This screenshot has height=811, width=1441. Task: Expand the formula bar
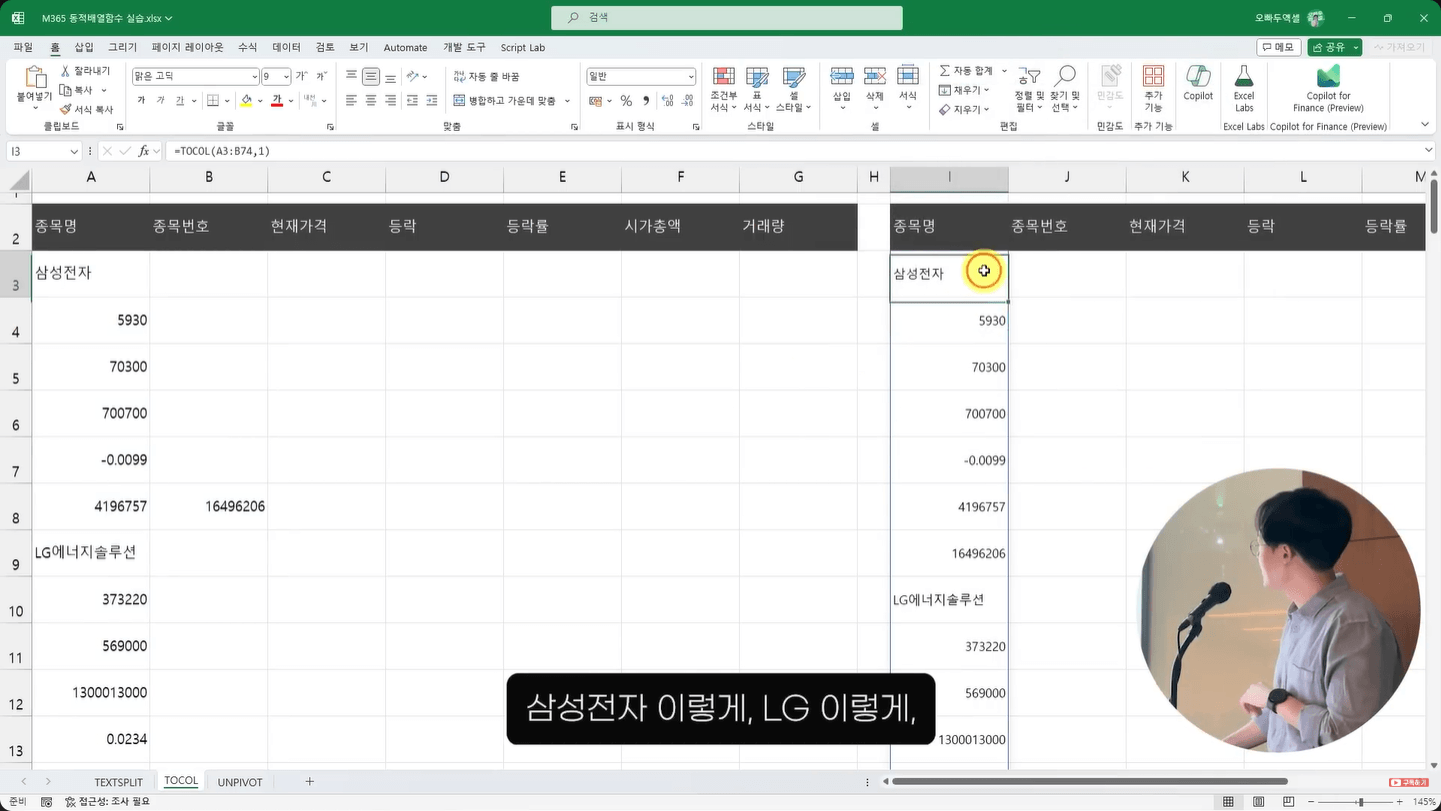1428,150
